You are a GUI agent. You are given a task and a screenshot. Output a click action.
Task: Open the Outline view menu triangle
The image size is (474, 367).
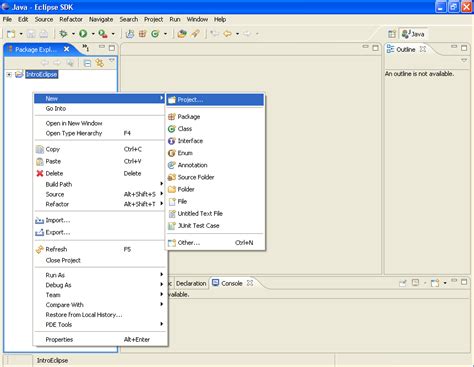pyautogui.click(x=464, y=60)
